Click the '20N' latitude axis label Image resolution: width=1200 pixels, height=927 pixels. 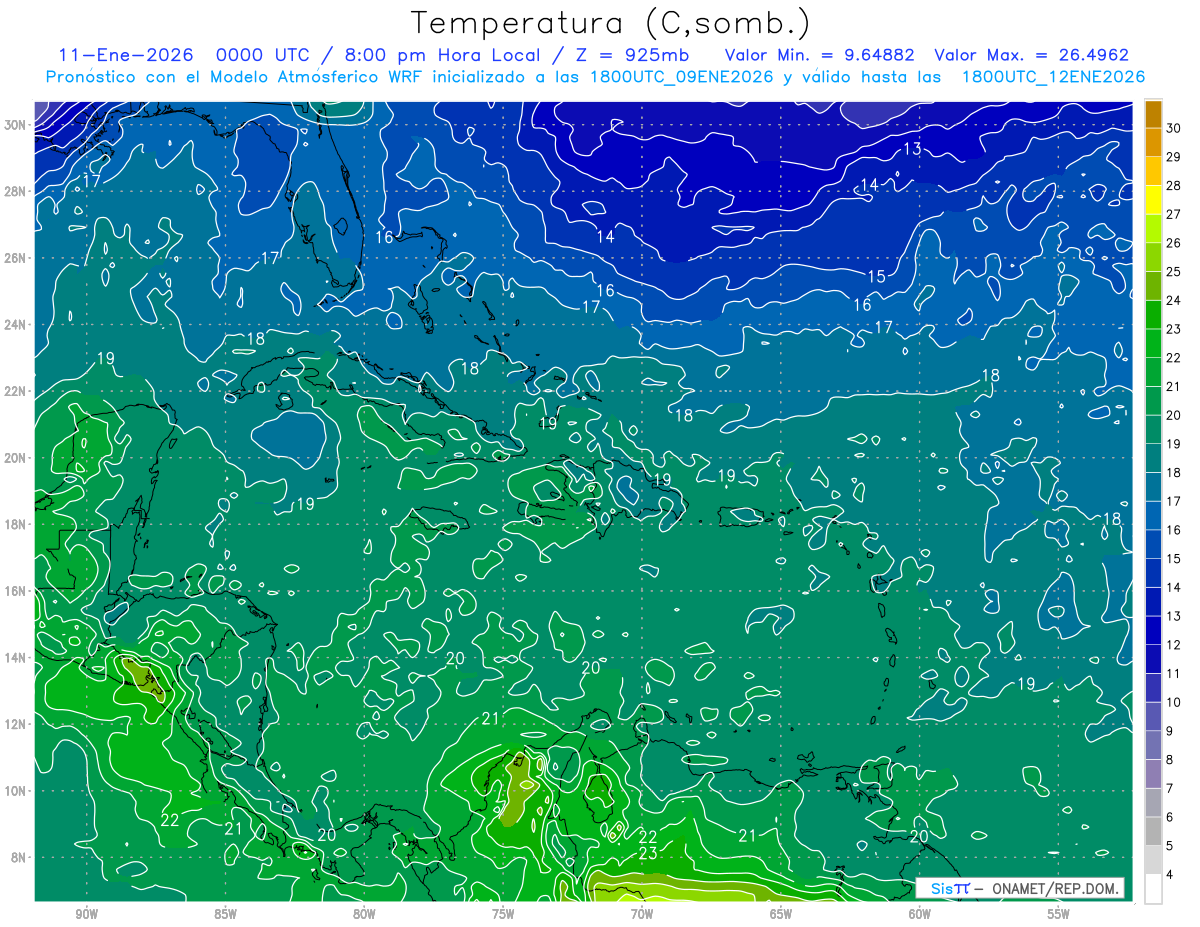pos(16,458)
